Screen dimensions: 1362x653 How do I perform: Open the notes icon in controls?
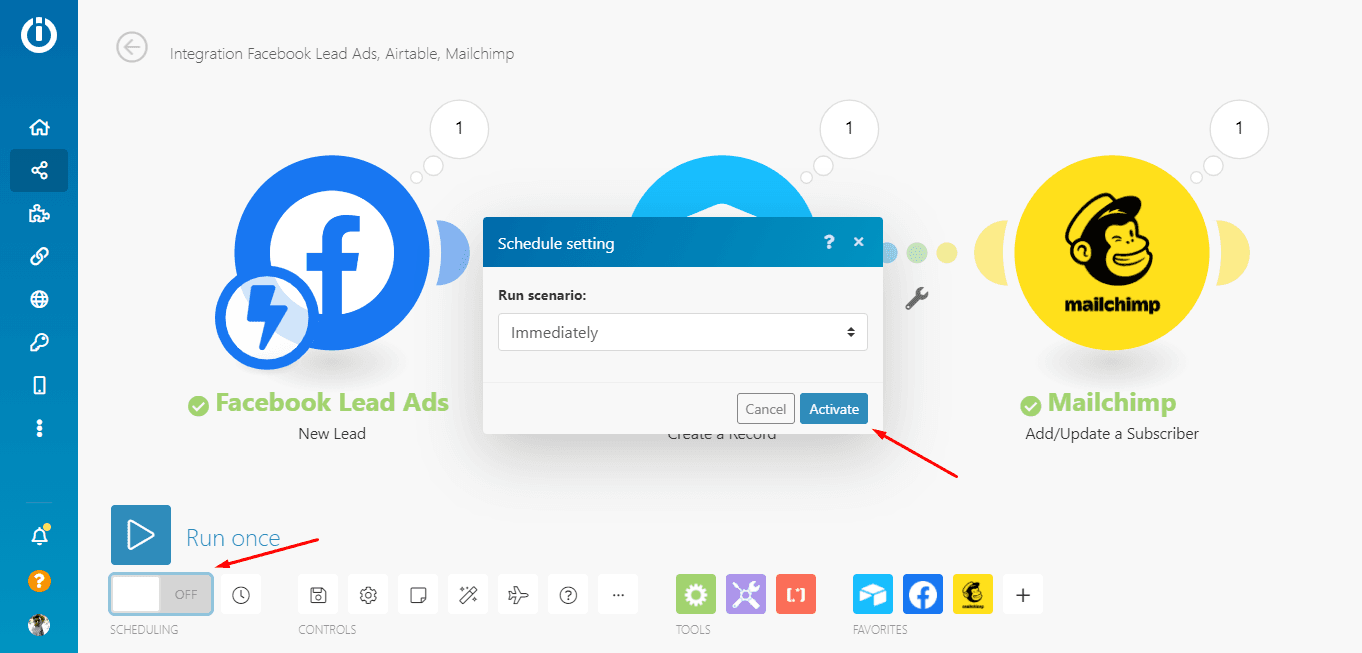(418, 595)
